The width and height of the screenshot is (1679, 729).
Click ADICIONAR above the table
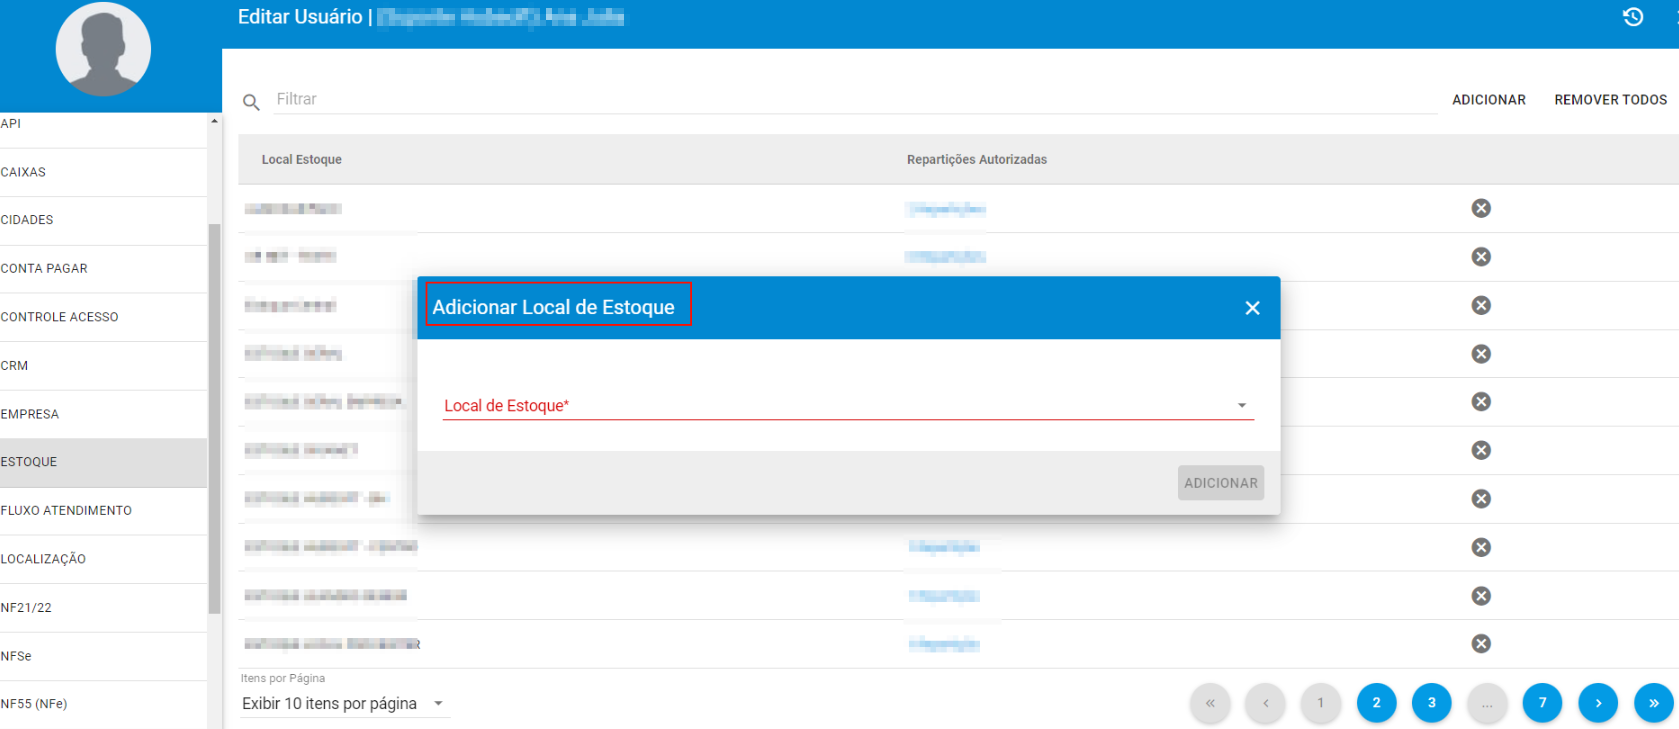point(1489,100)
